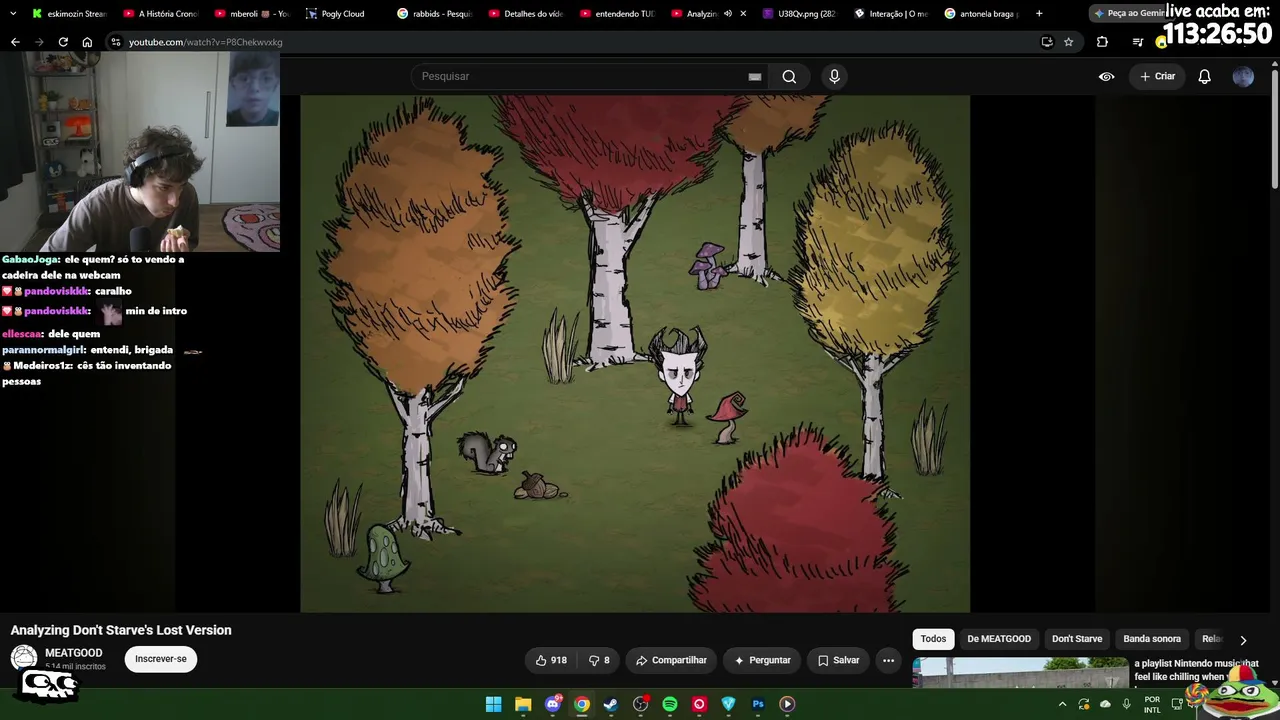Open the Windows Start menu
This screenshot has height=720, width=1280.
(x=493, y=704)
